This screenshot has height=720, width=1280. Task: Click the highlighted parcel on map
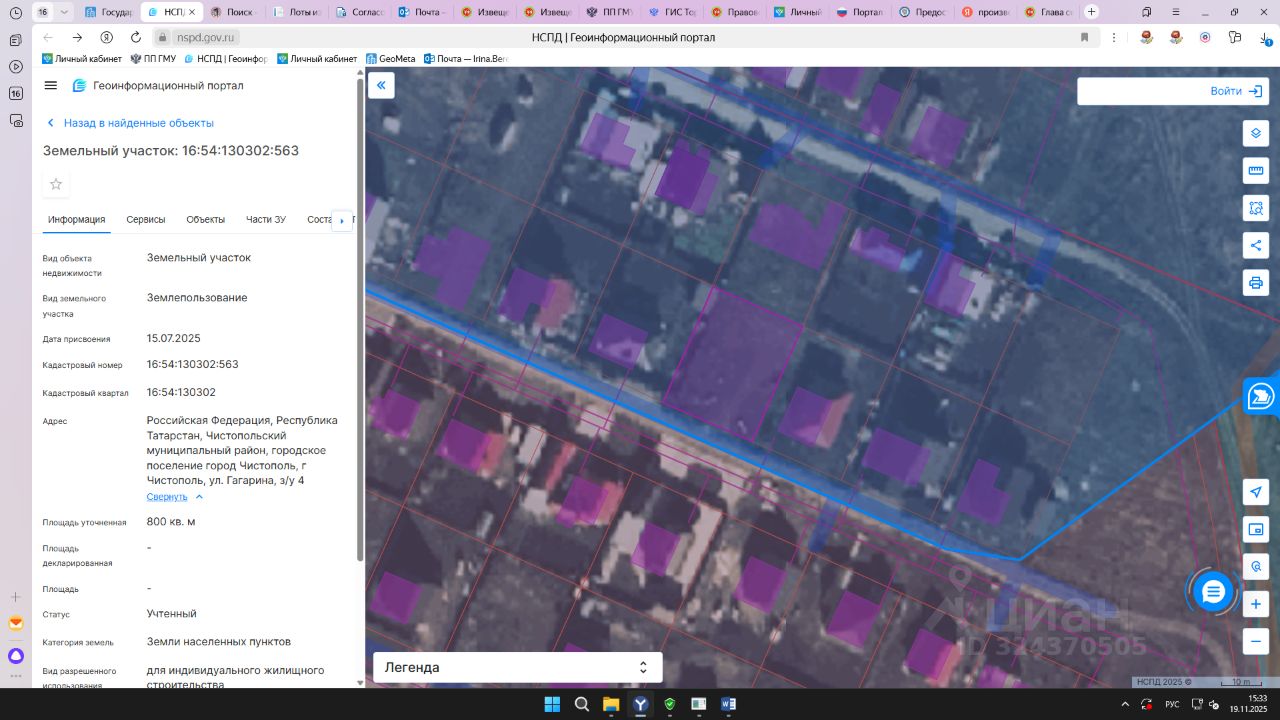(732, 364)
